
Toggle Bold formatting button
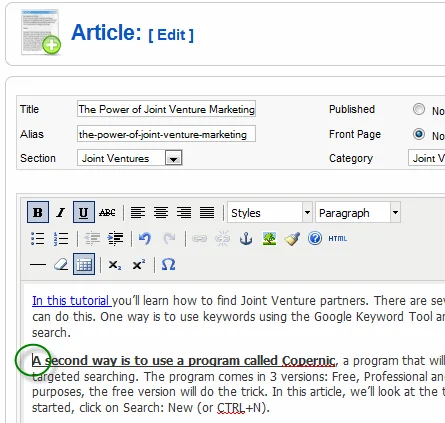[38, 212]
